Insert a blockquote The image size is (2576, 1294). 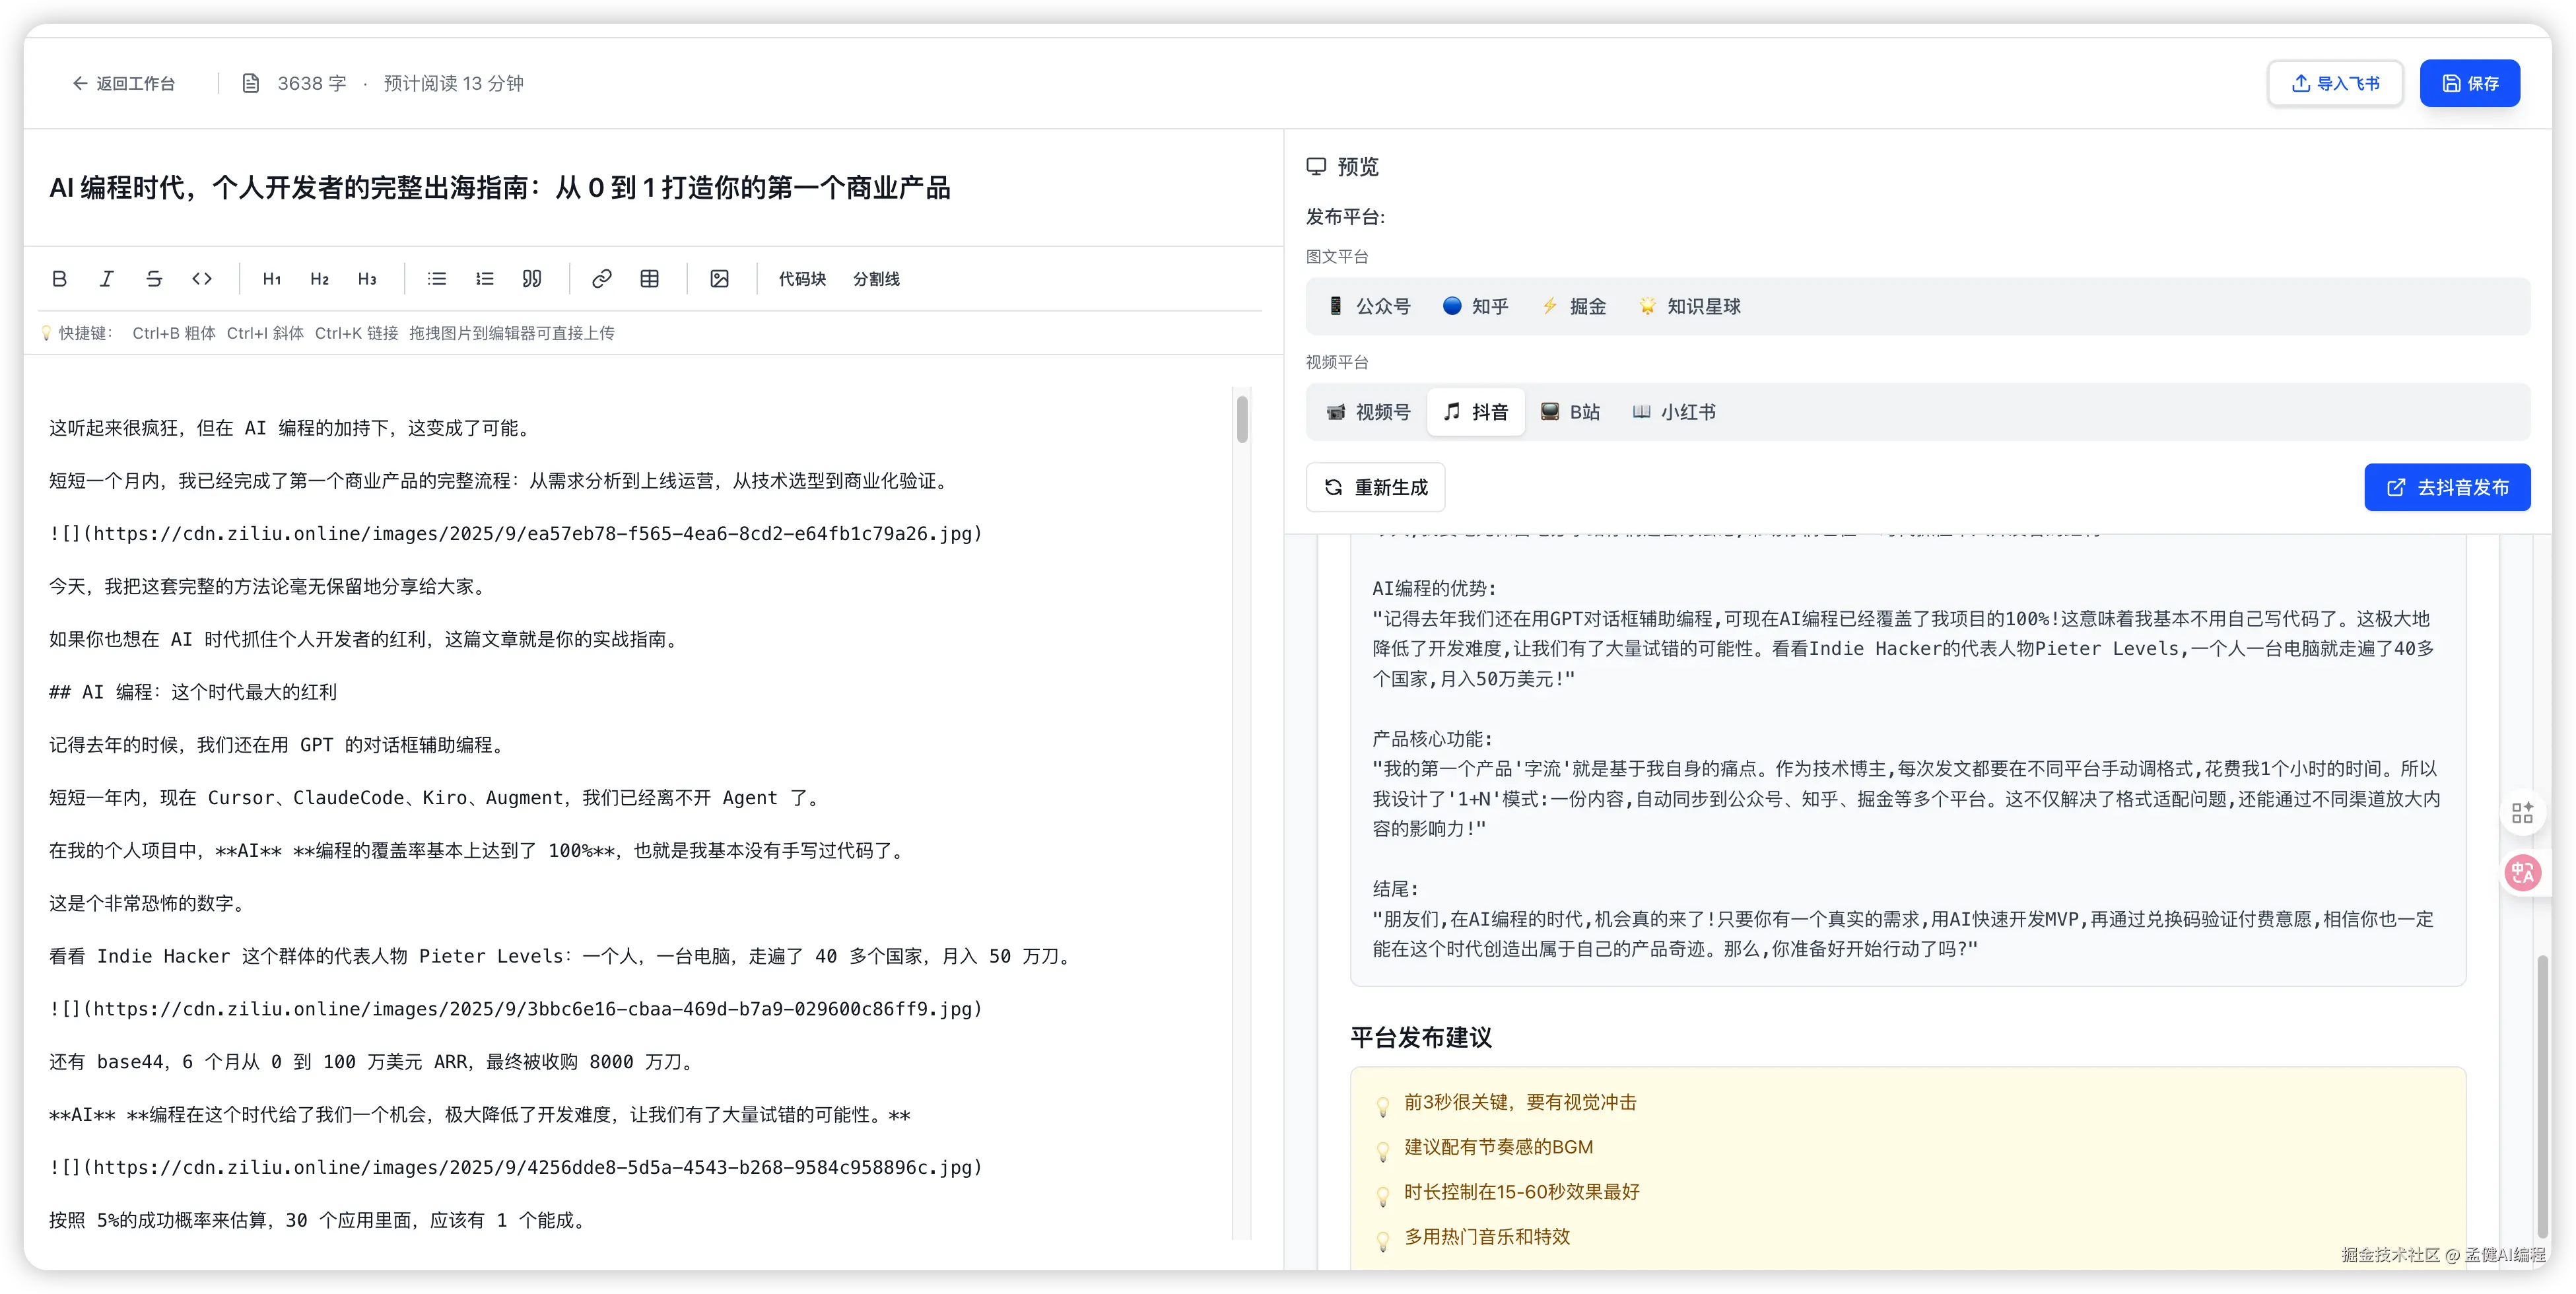click(x=532, y=279)
